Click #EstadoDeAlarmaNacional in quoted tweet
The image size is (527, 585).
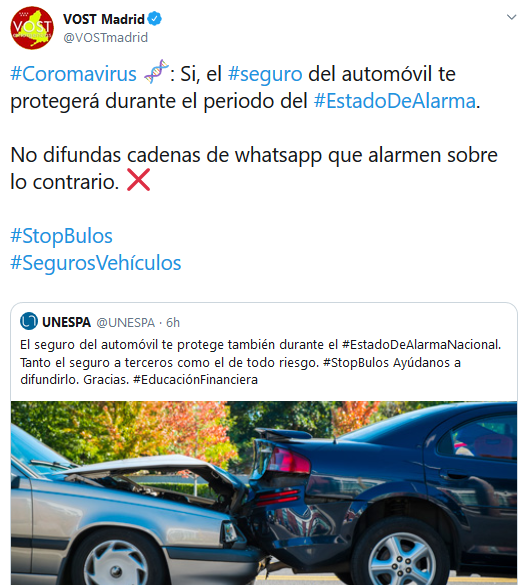coord(421,344)
